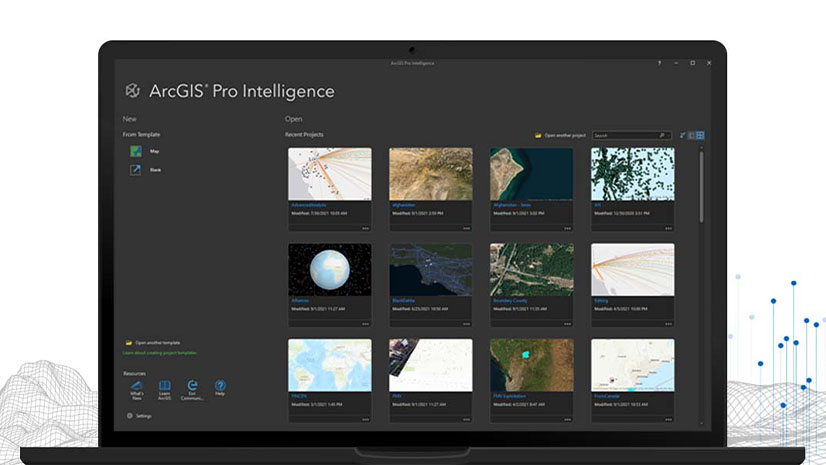This screenshot has width=826, height=465.
Task: Expand the search box dropdown arrow
Action: (x=668, y=135)
